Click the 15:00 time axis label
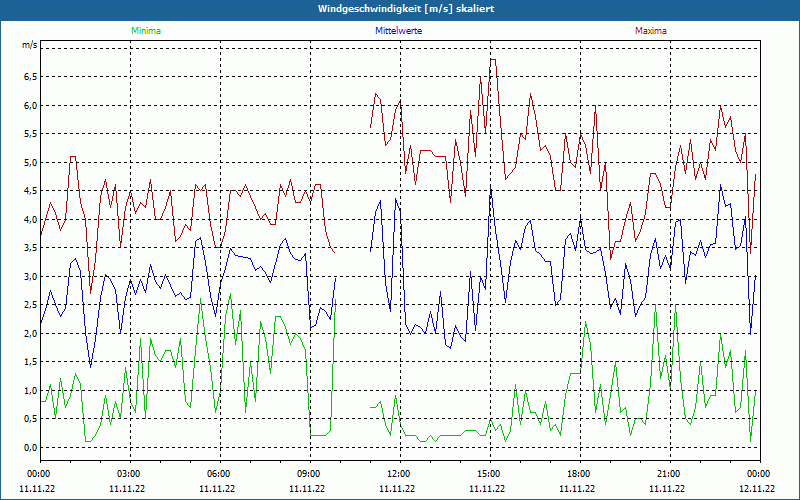This screenshot has width=800, height=500. pyautogui.click(x=490, y=474)
